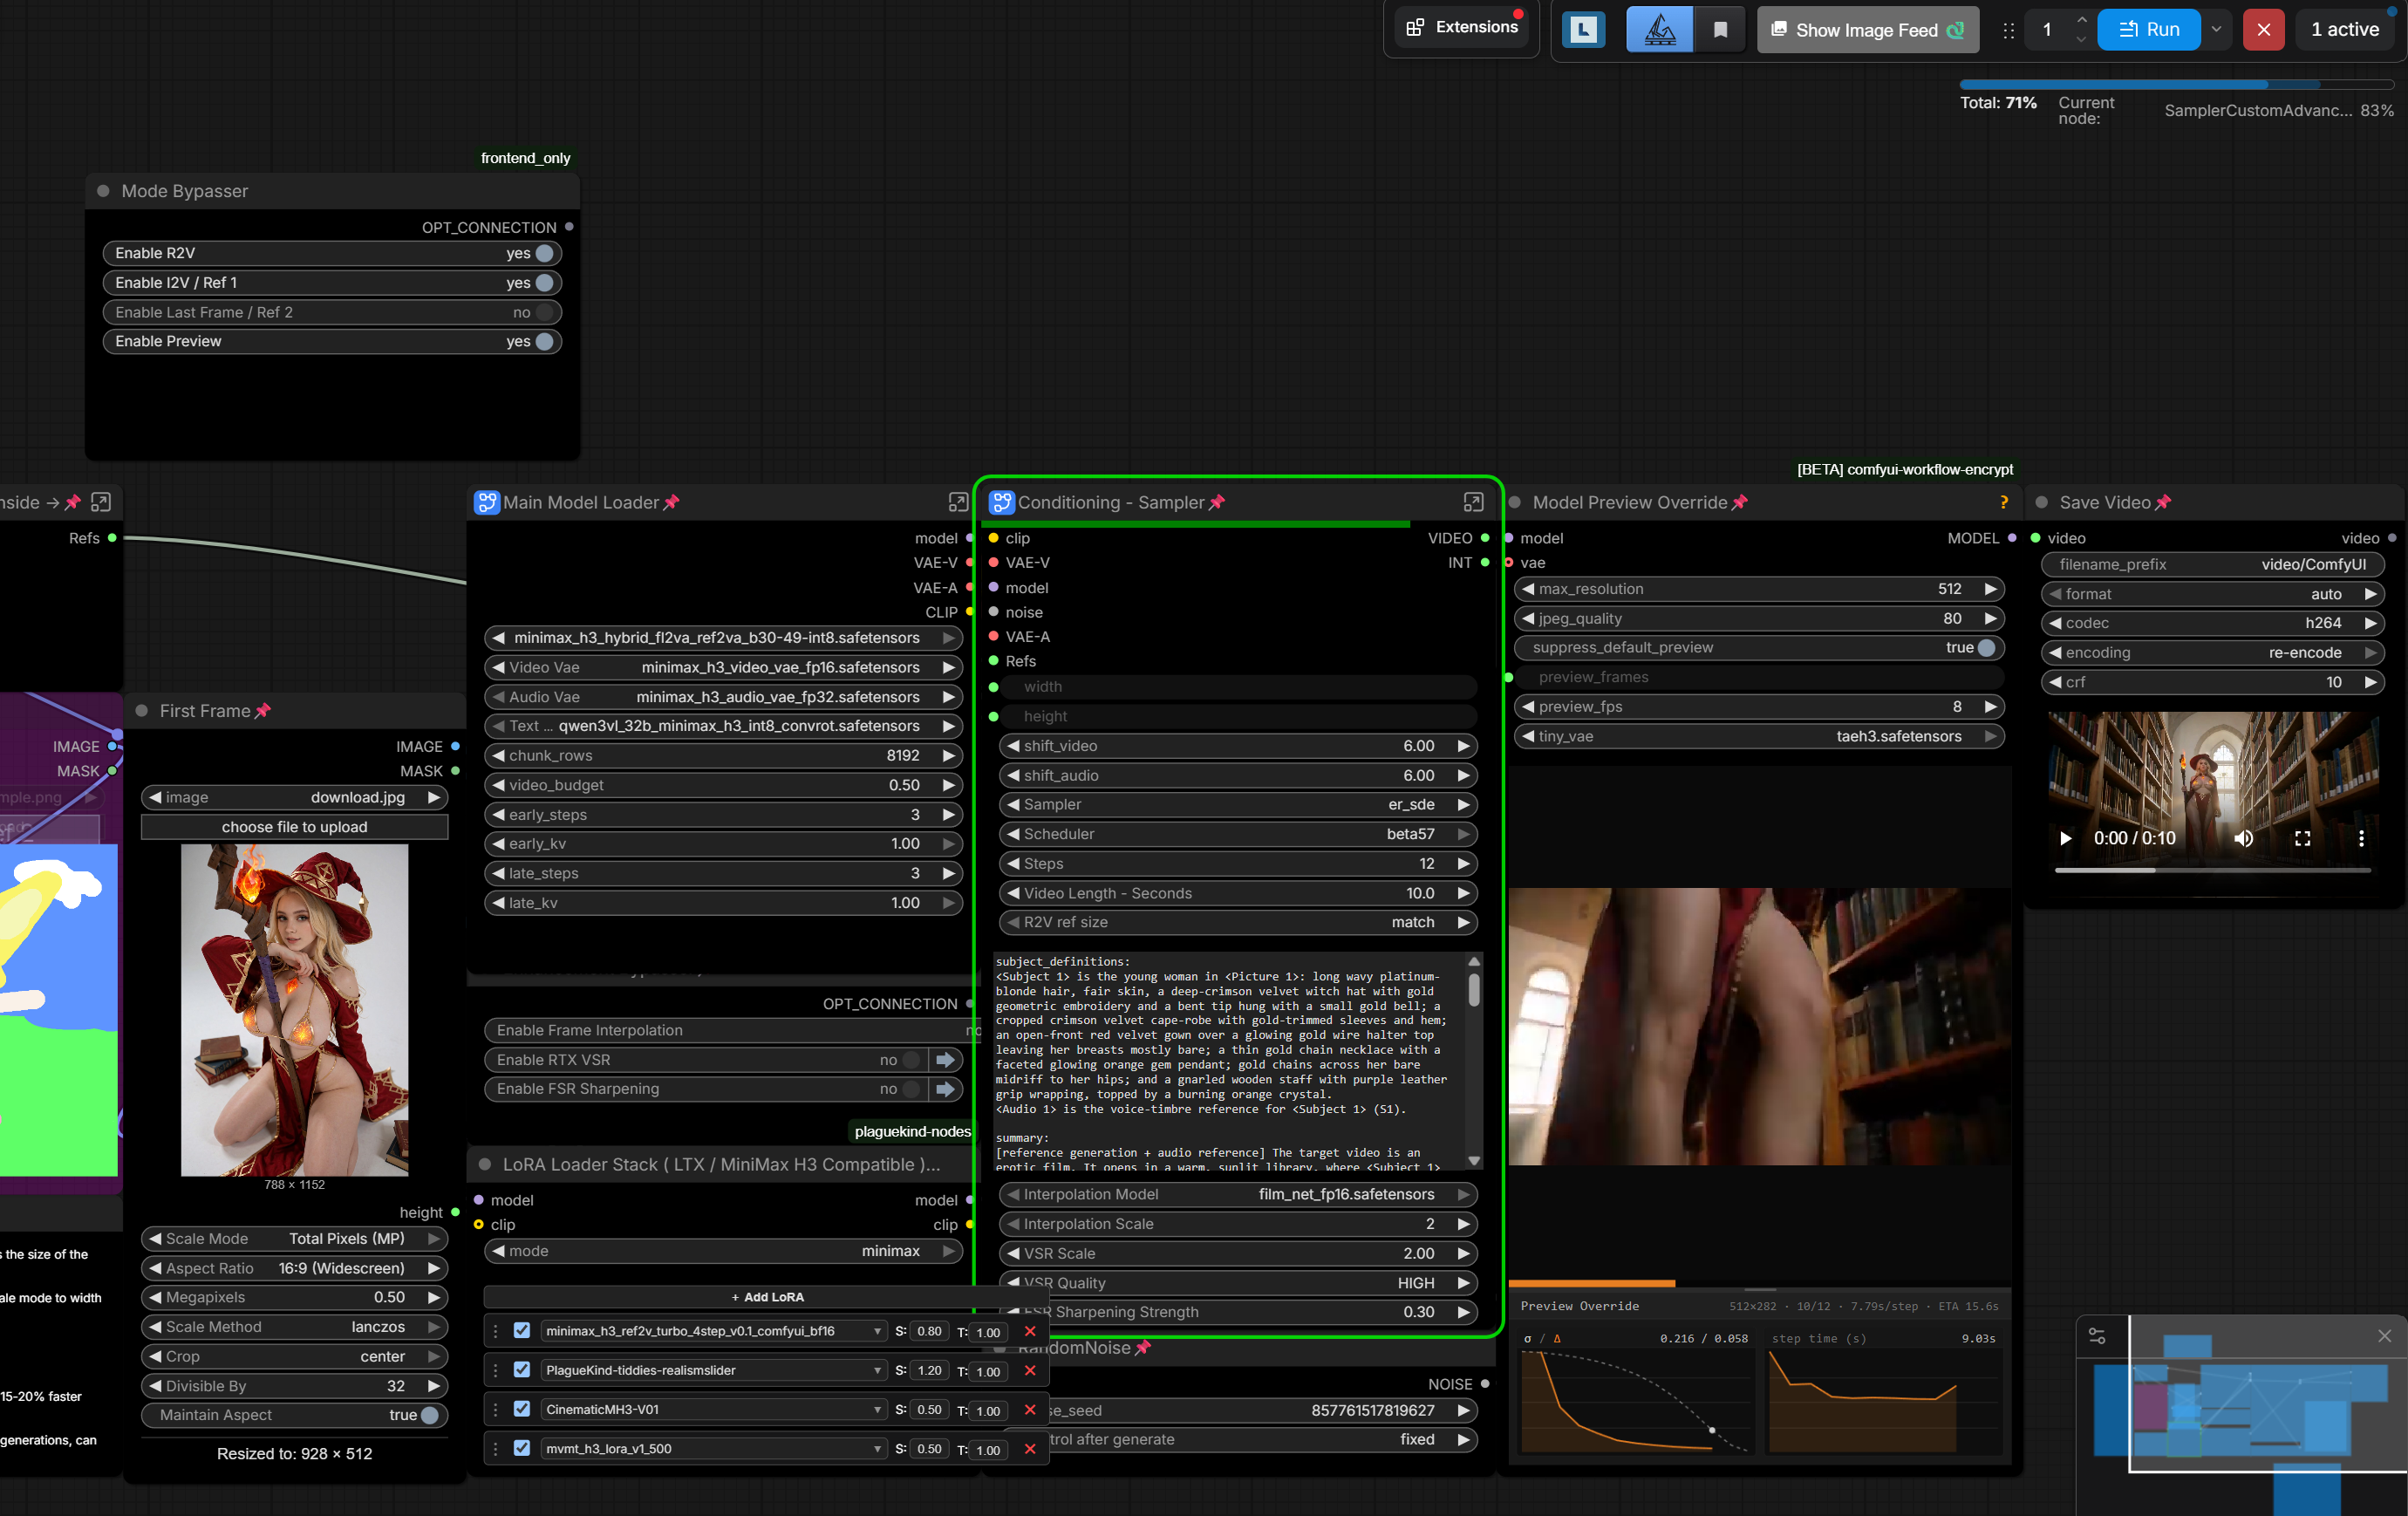Remove the minimax_h3_ref2v_turbo LoRA row

pos(1030,1331)
